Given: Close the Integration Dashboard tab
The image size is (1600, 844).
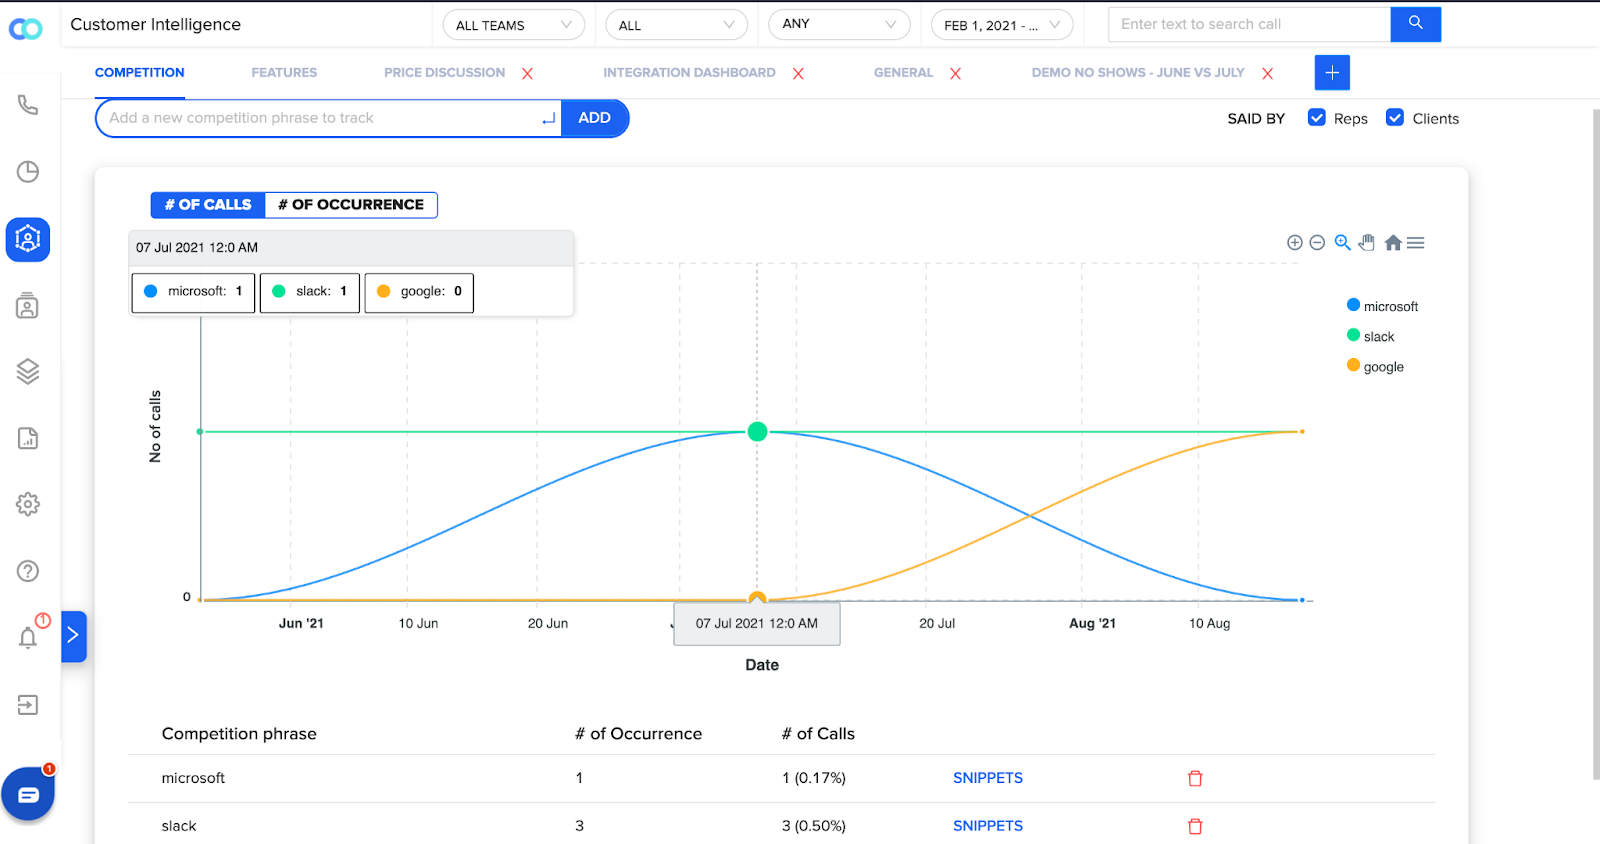Looking at the screenshot, I should coord(798,74).
